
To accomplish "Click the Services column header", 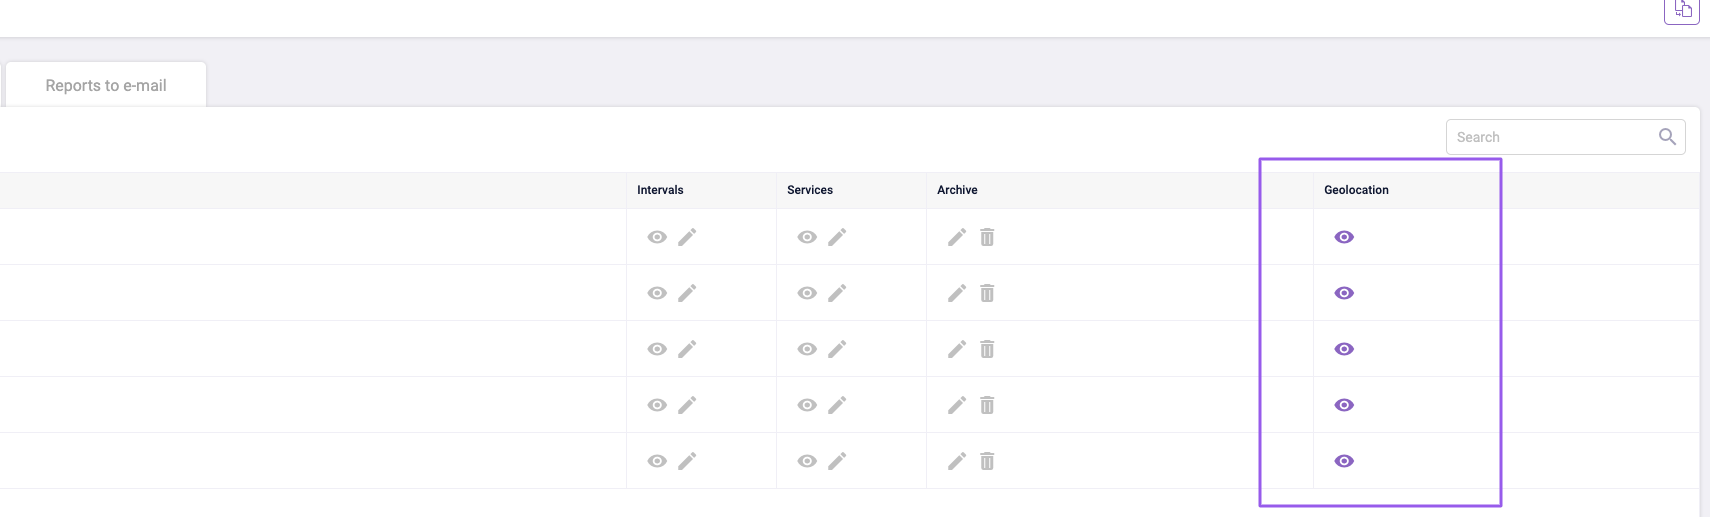I will (x=810, y=190).
